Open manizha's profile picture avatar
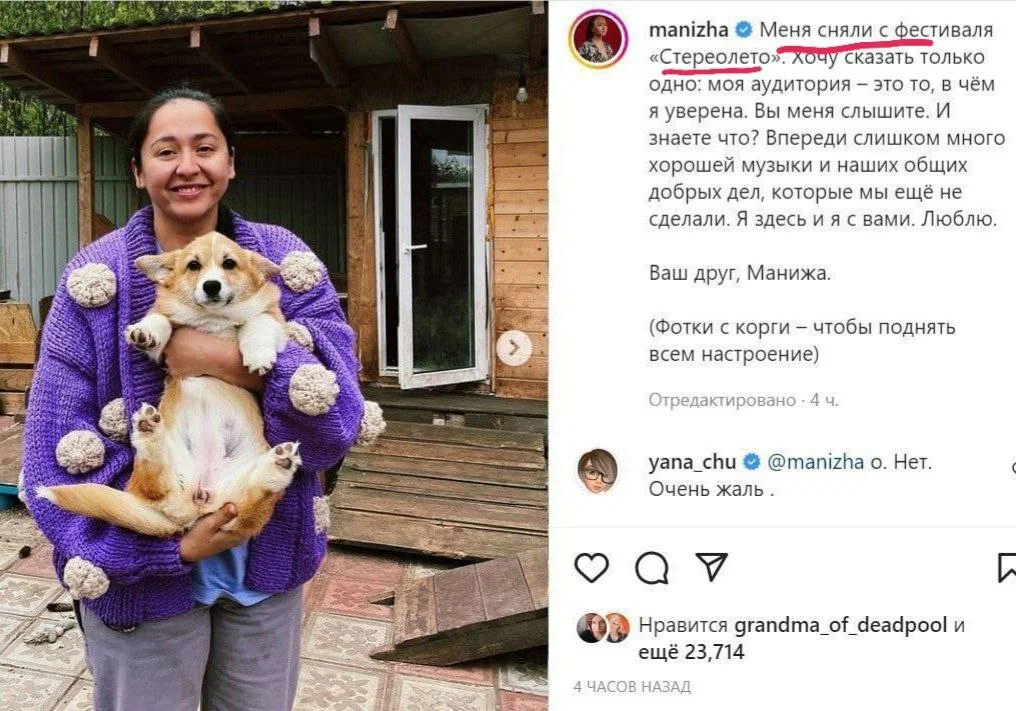 pyautogui.click(x=598, y=39)
